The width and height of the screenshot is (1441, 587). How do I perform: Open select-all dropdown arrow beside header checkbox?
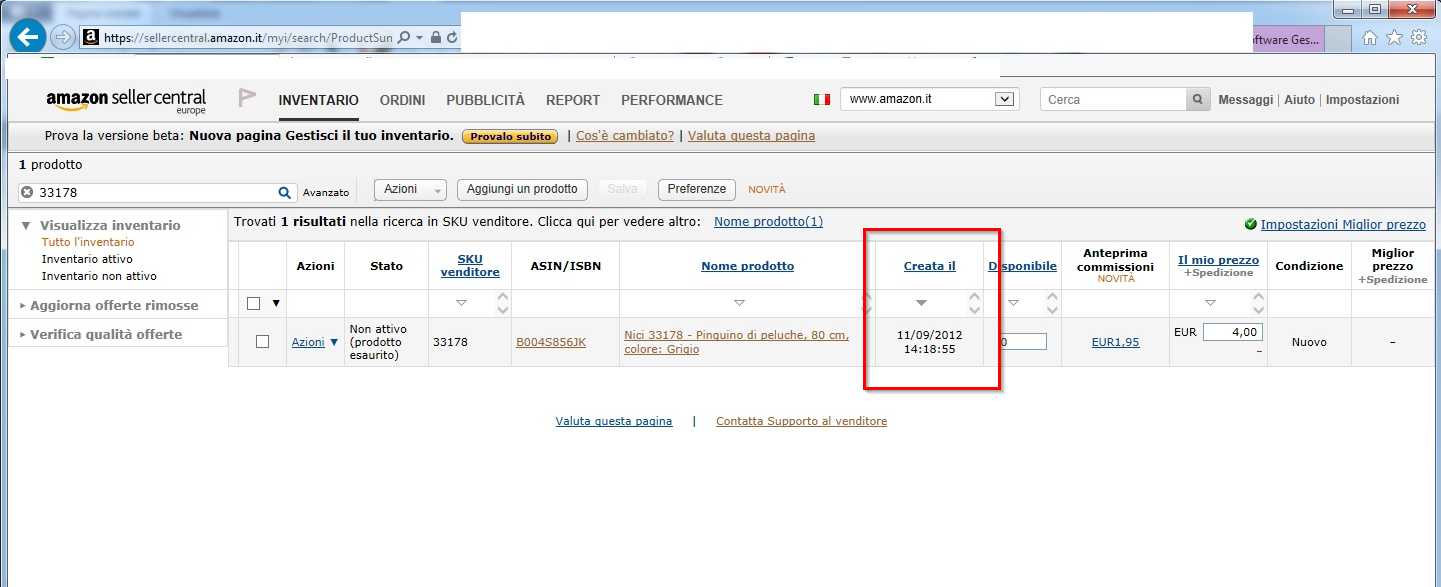coord(276,303)
